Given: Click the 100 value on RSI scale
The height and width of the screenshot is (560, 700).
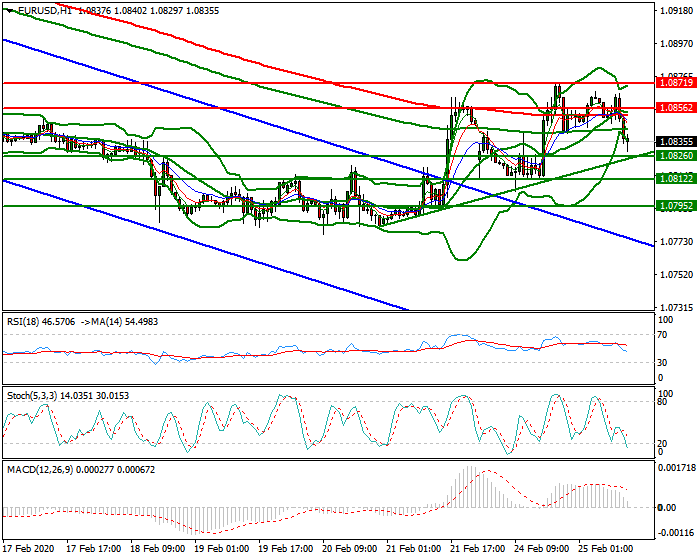Looking at the screenshot, I should 665,320.
